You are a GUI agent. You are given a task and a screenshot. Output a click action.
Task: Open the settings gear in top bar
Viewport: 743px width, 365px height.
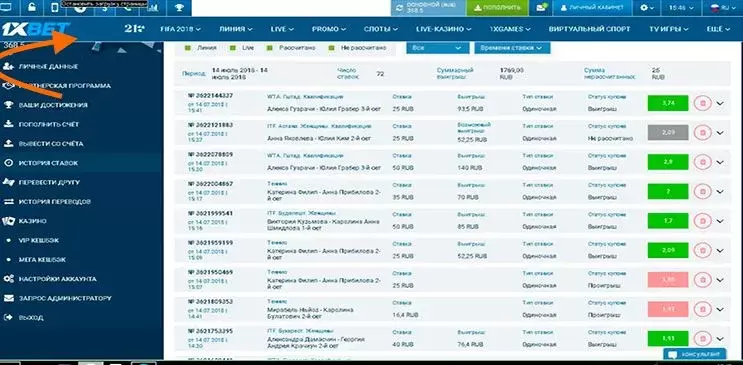647,8
